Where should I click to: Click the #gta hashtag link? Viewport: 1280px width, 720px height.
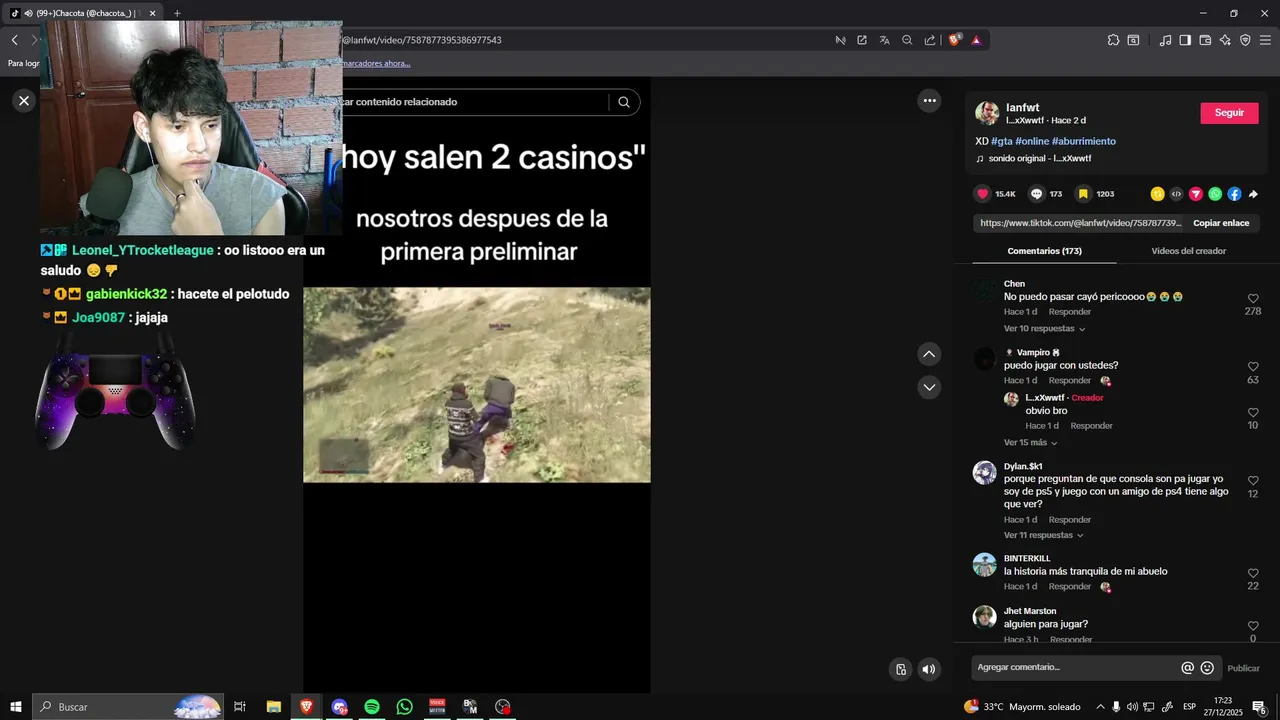[1001, 141]
